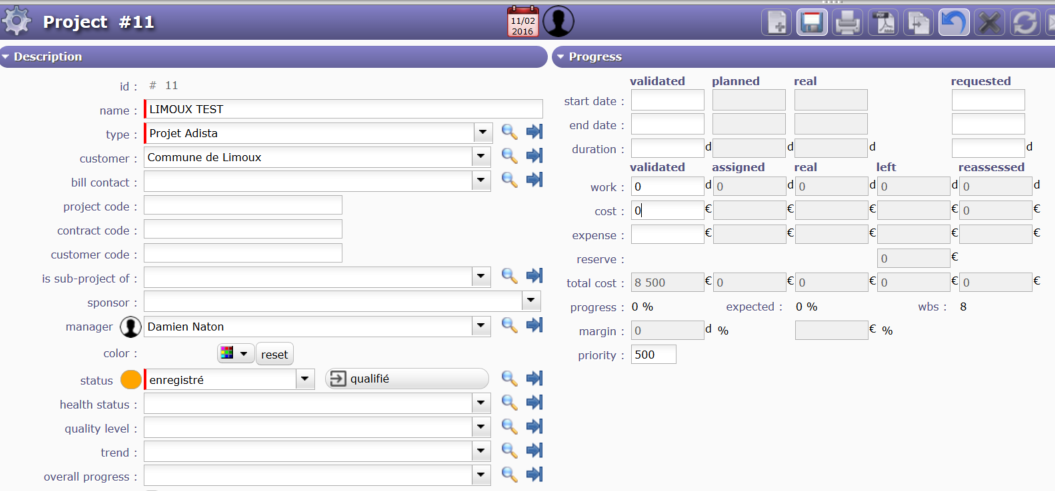Go to parent project blue arrow icon
This screenshot has height=491, width=1055.
pyautogui.click(x=534, y=275)
